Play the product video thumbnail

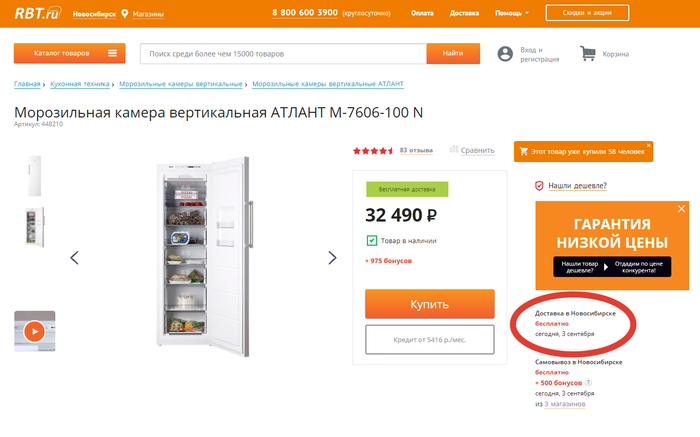coord(34,331)
